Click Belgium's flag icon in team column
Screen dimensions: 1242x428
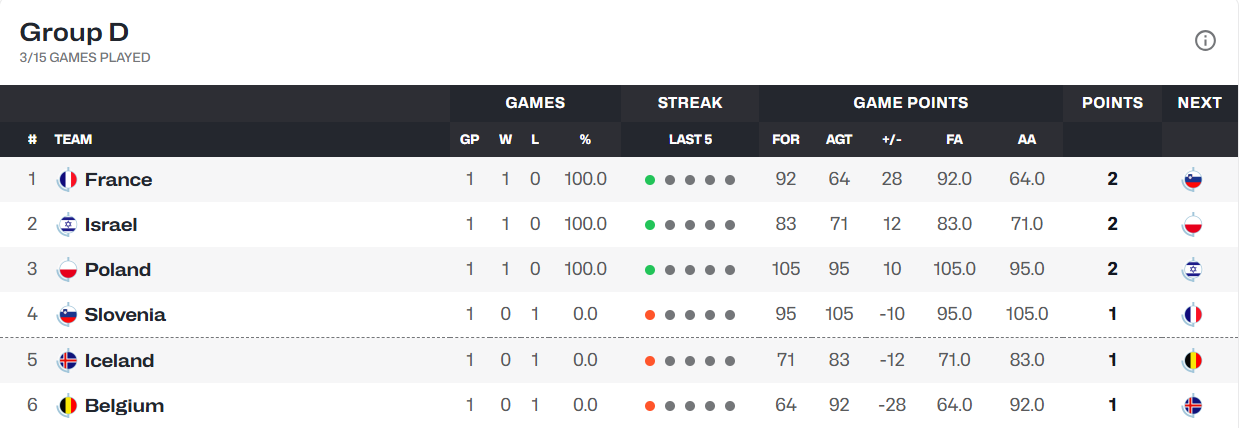tap(67, 406)
